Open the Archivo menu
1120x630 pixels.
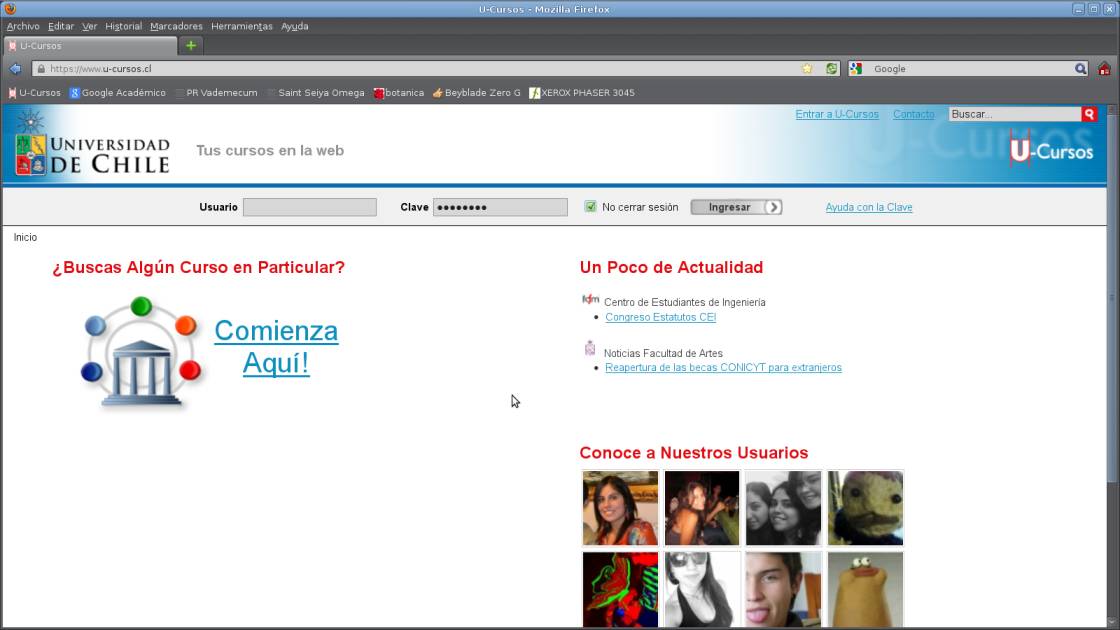tap(22, 26)
